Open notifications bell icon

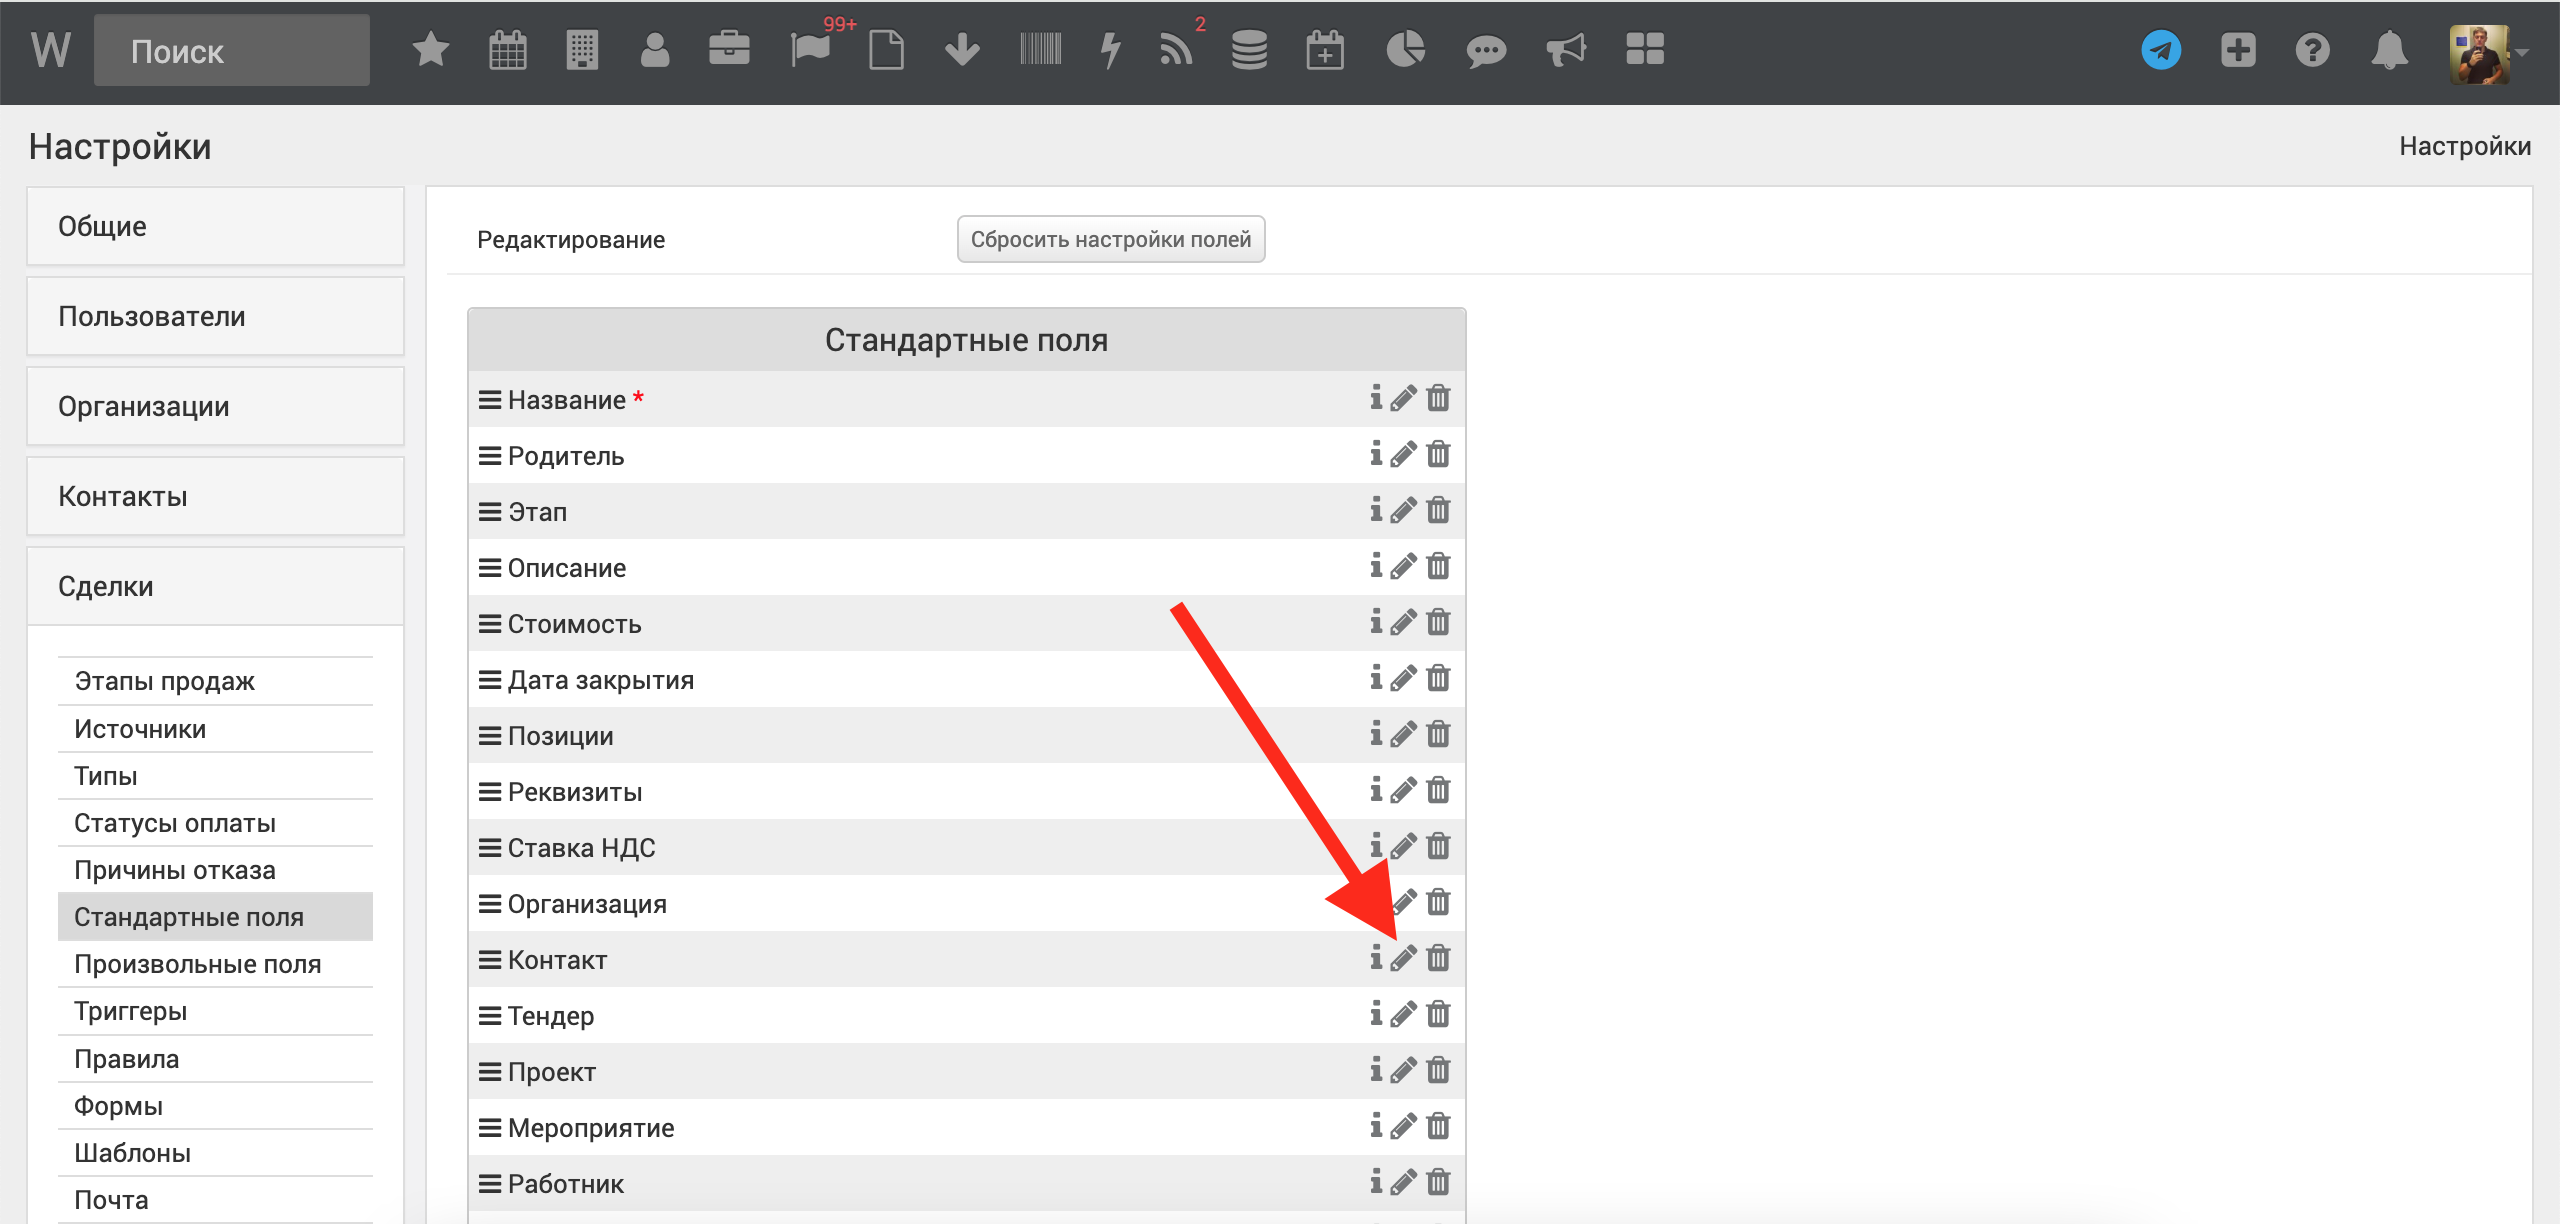(2389, 50)
